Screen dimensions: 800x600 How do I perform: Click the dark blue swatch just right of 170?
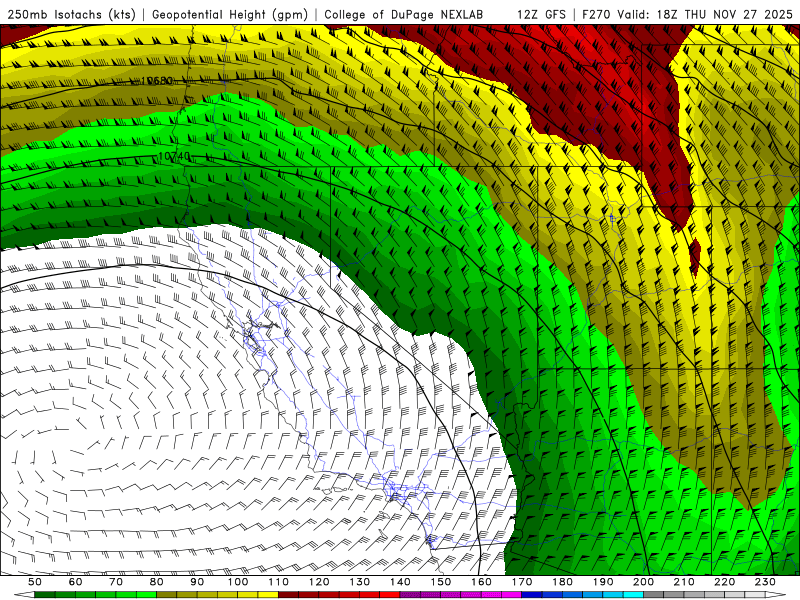click(x=532, y=595)
